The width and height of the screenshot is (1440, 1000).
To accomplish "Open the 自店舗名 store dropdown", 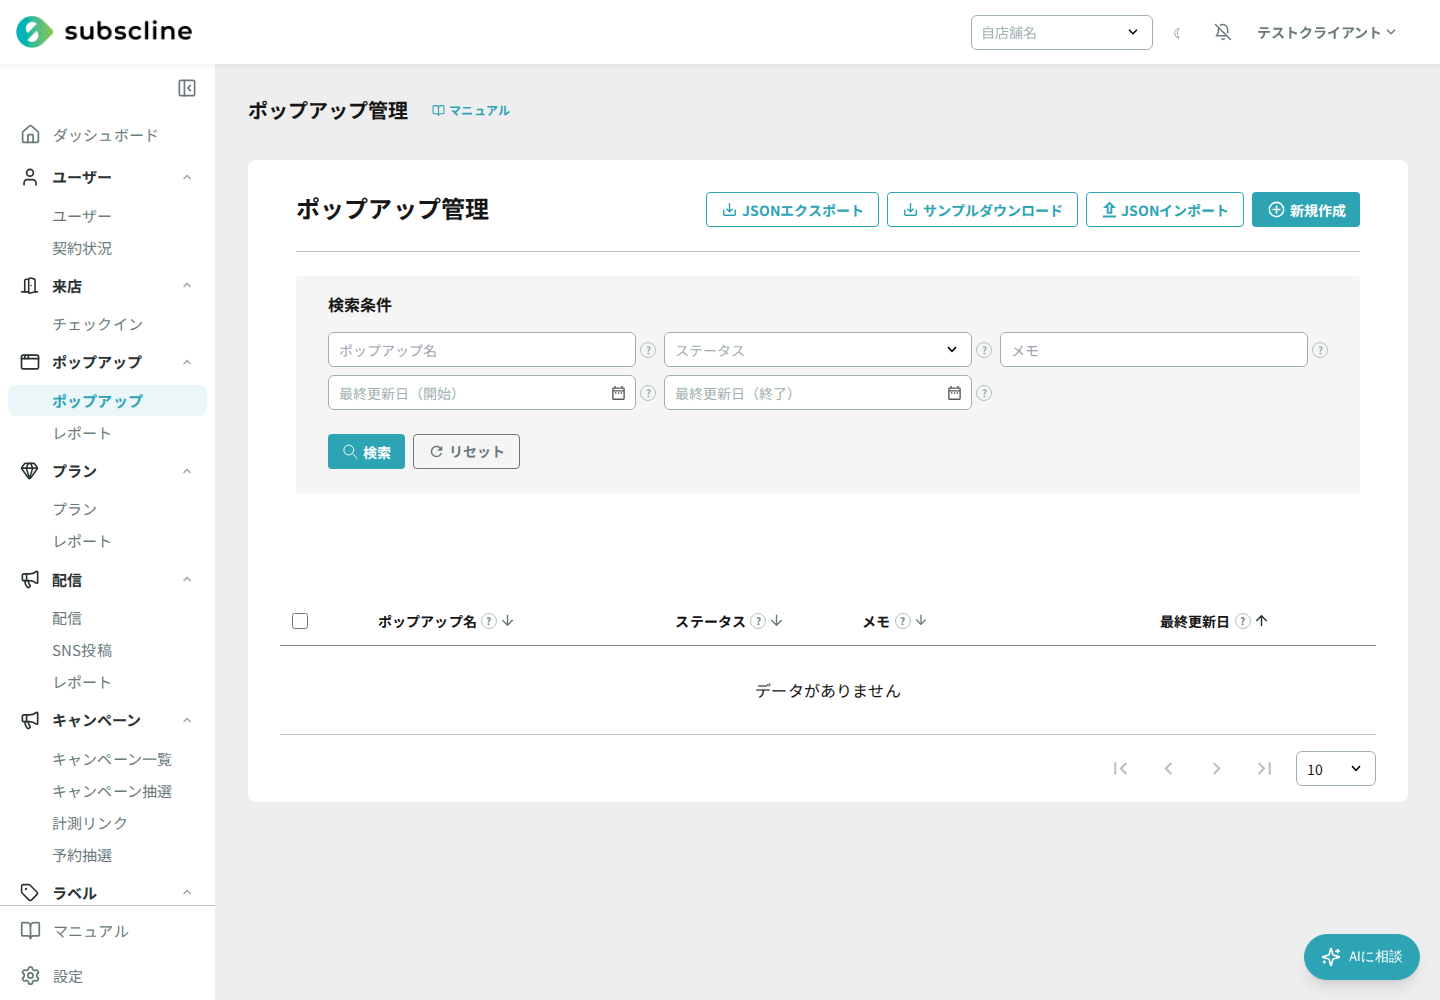I will (1061, 32).
